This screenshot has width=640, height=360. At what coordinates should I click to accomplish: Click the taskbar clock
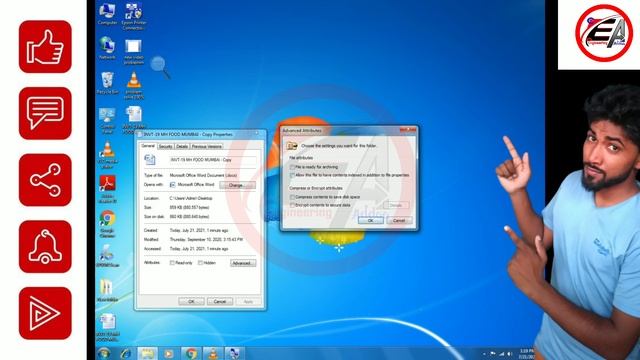point(527,354)
